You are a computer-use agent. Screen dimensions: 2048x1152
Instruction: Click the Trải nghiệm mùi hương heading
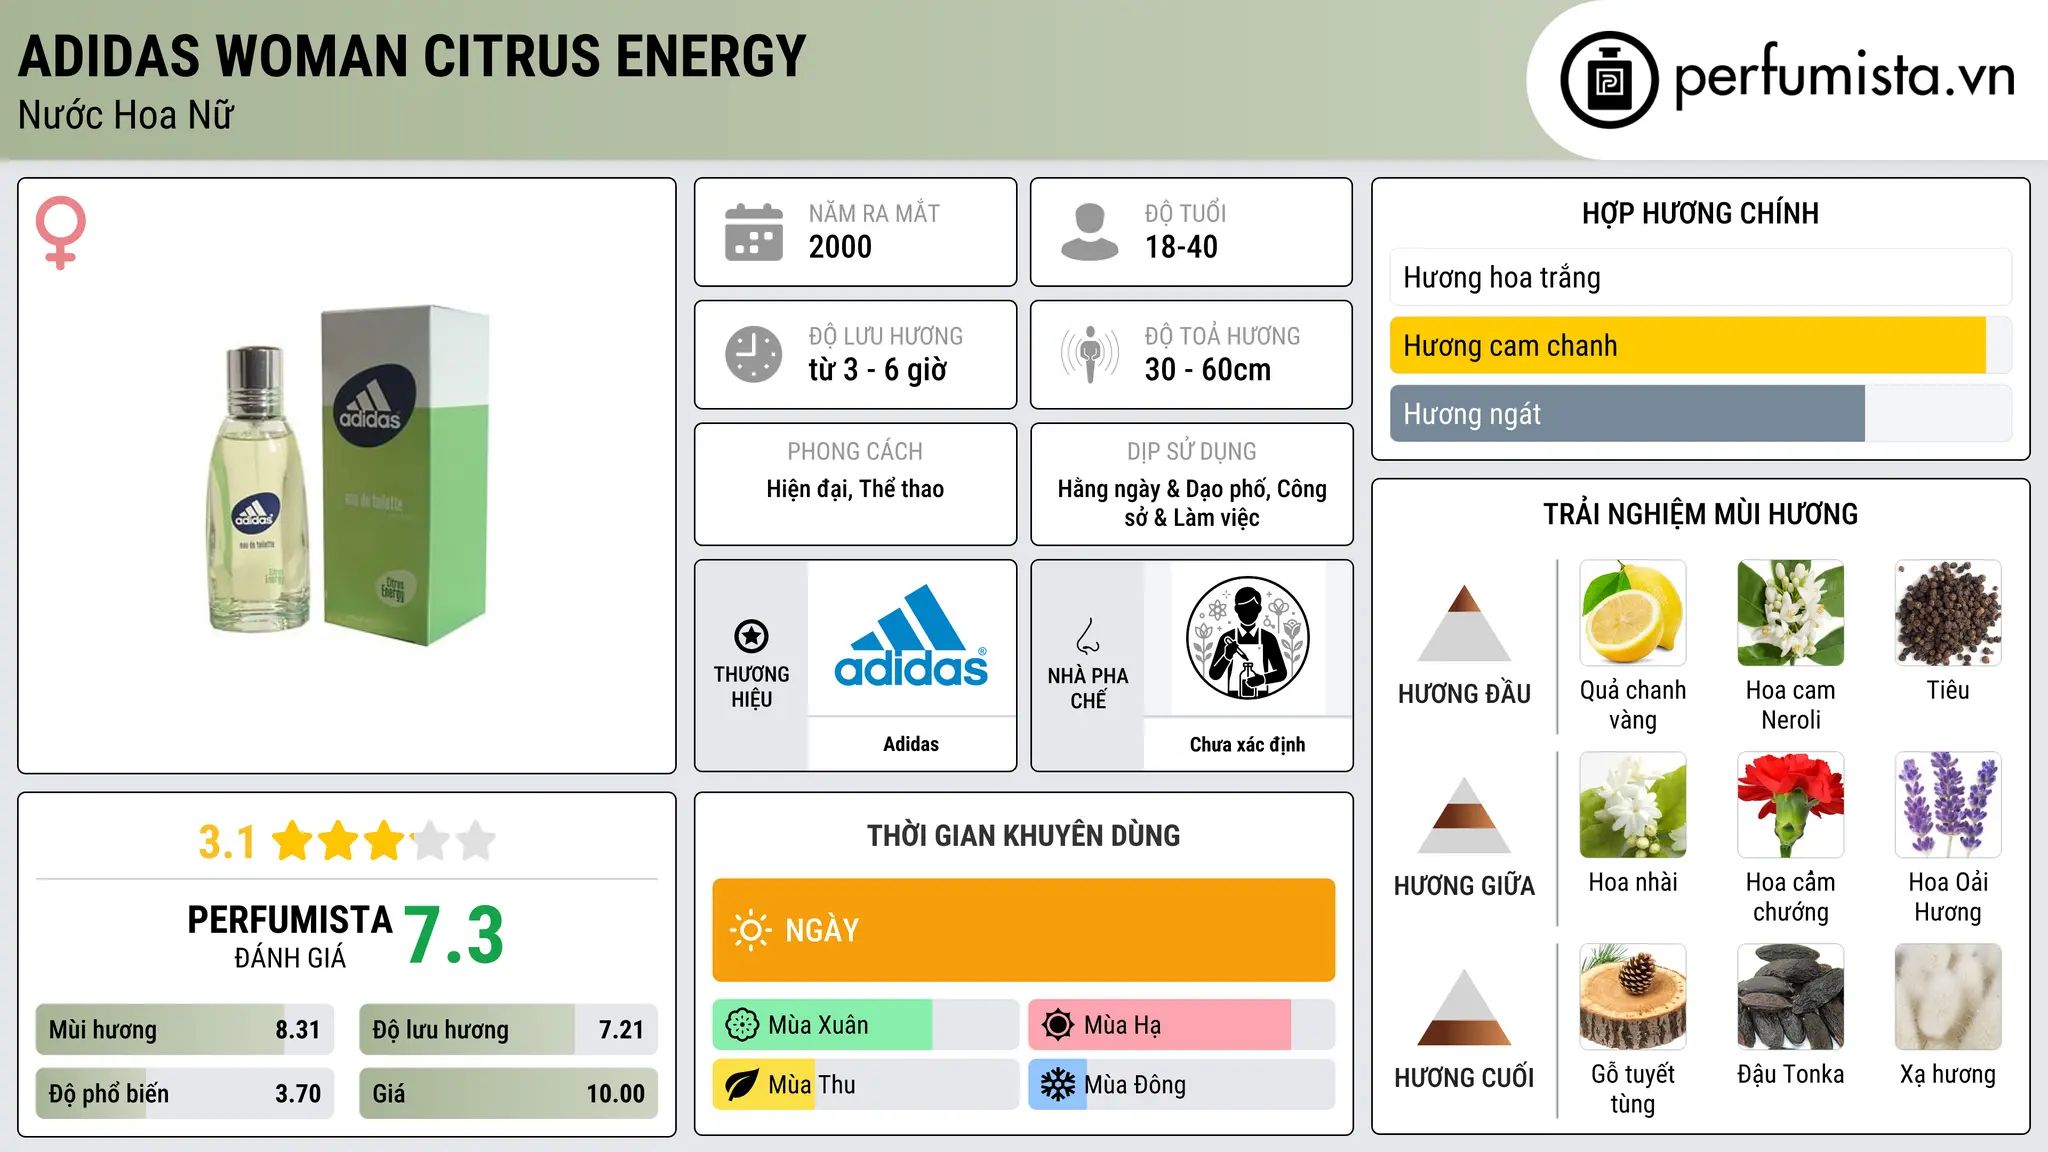[1700, 514]
